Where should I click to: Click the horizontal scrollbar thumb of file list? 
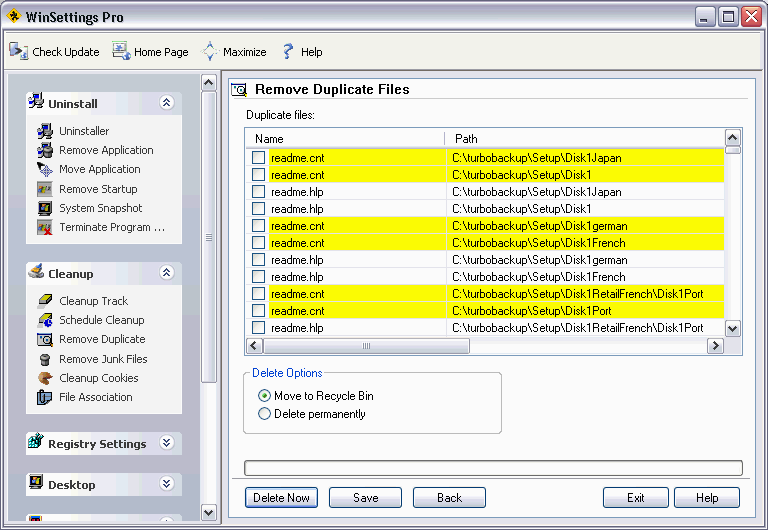tap(366, 346)
